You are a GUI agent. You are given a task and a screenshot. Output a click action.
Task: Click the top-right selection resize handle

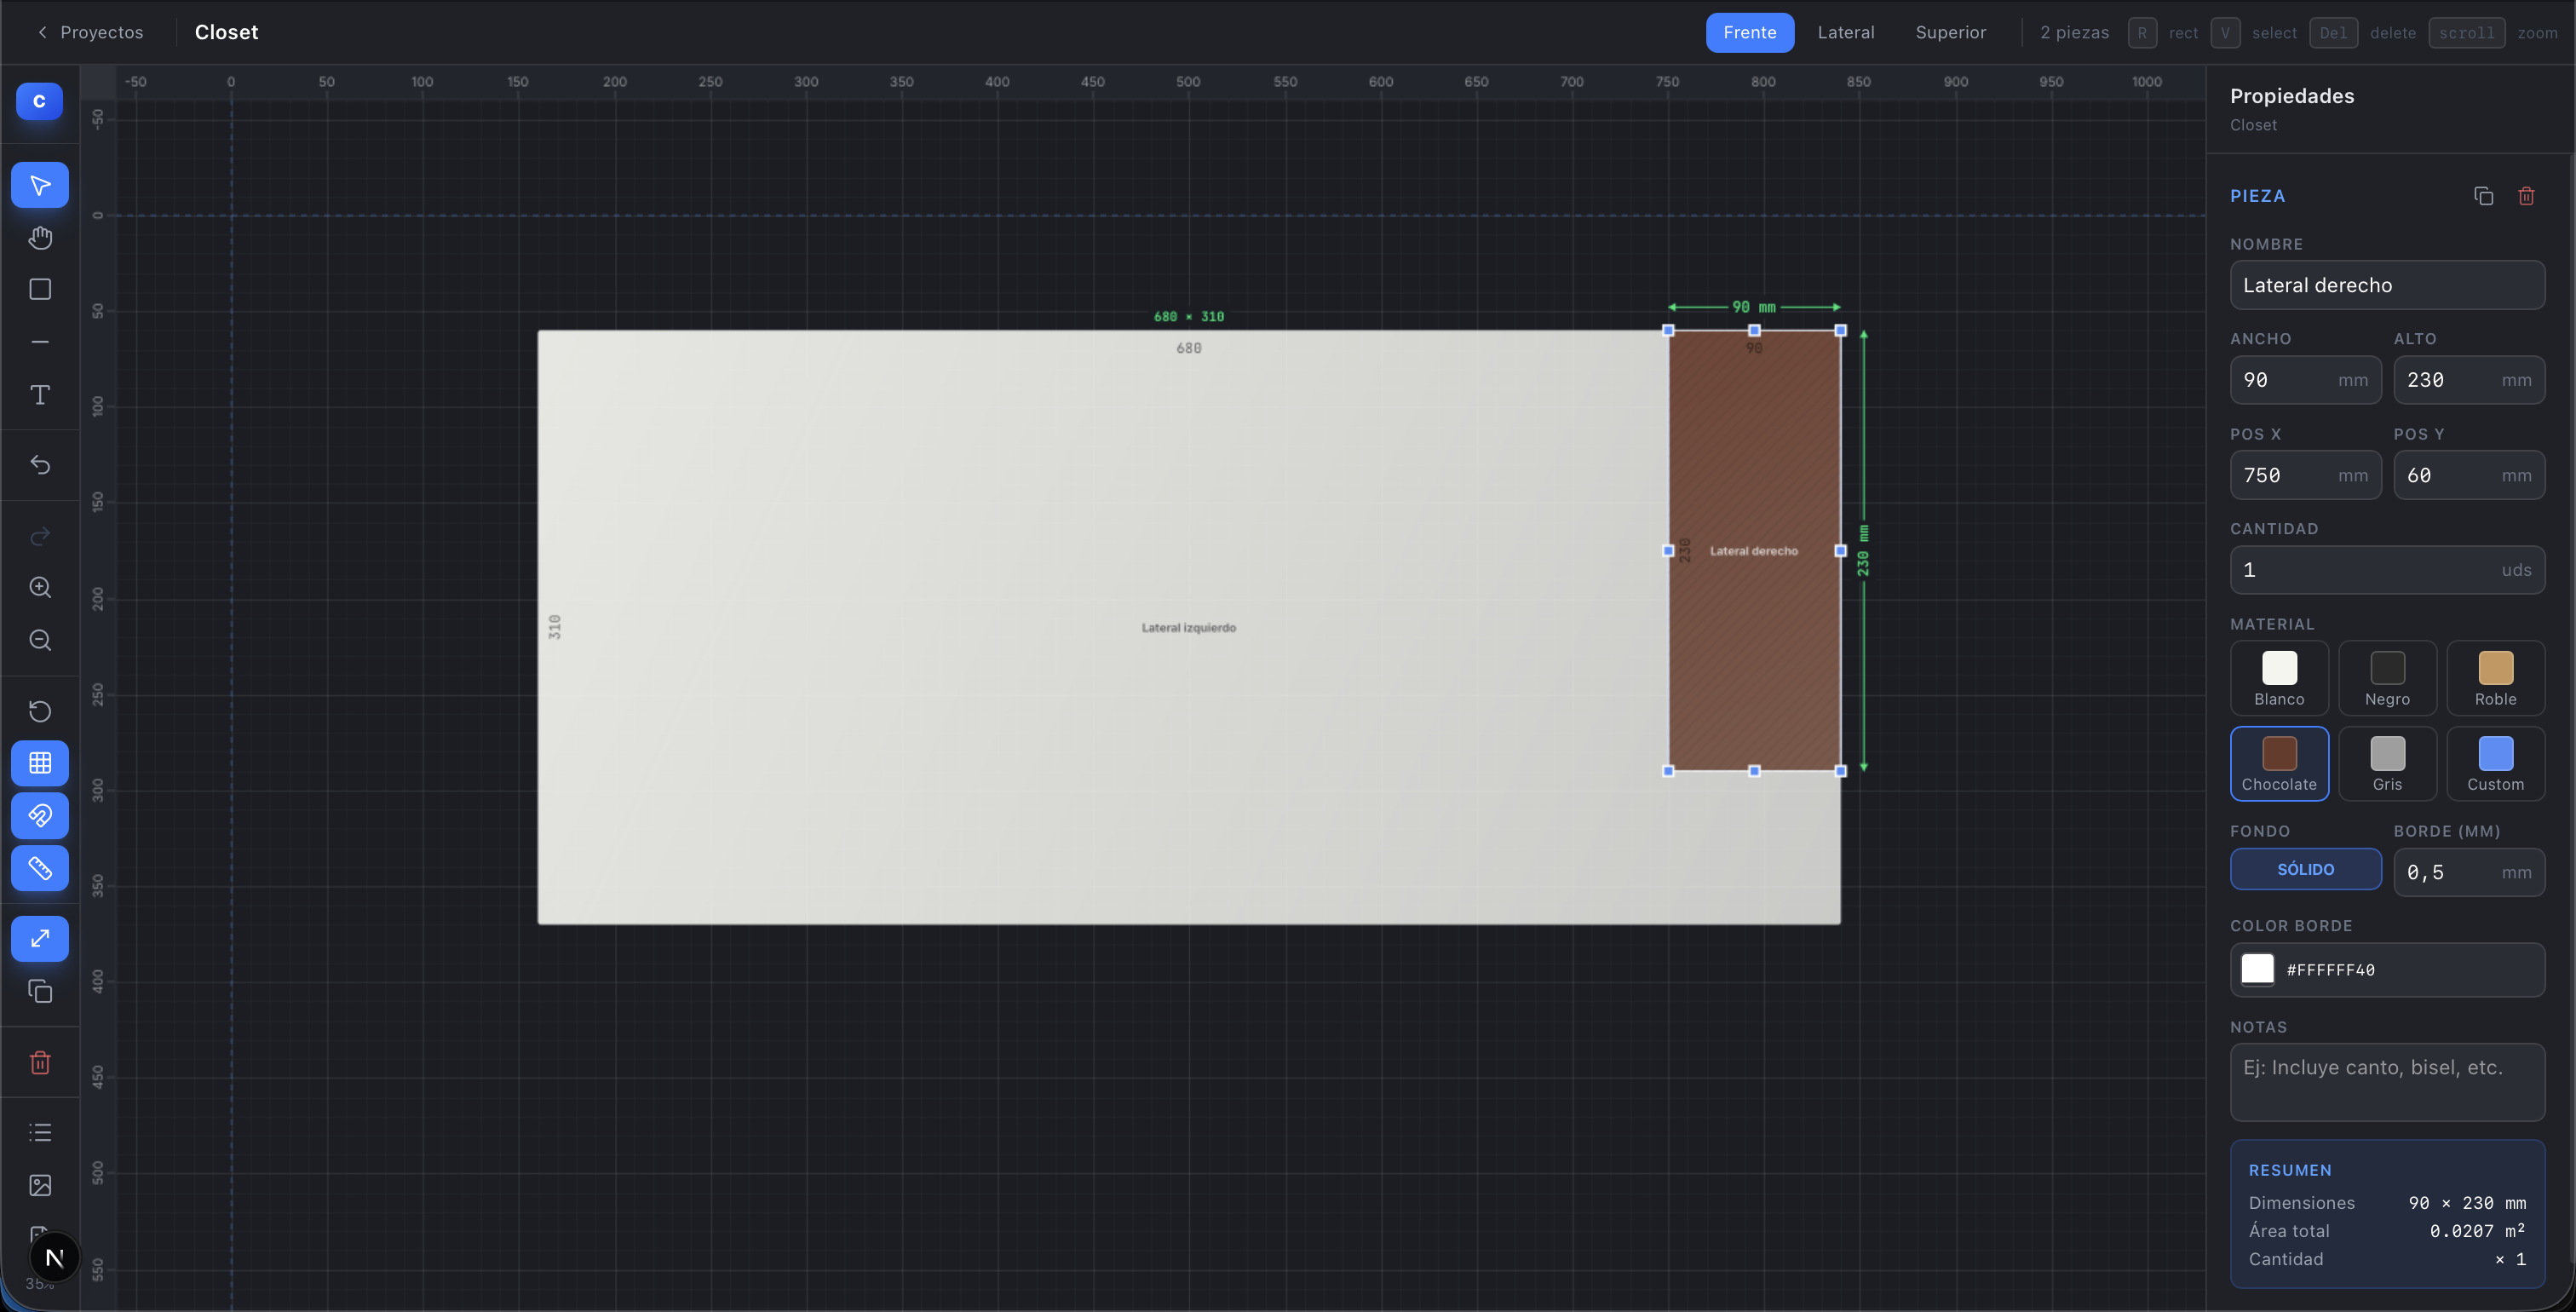coord(1840,330)
